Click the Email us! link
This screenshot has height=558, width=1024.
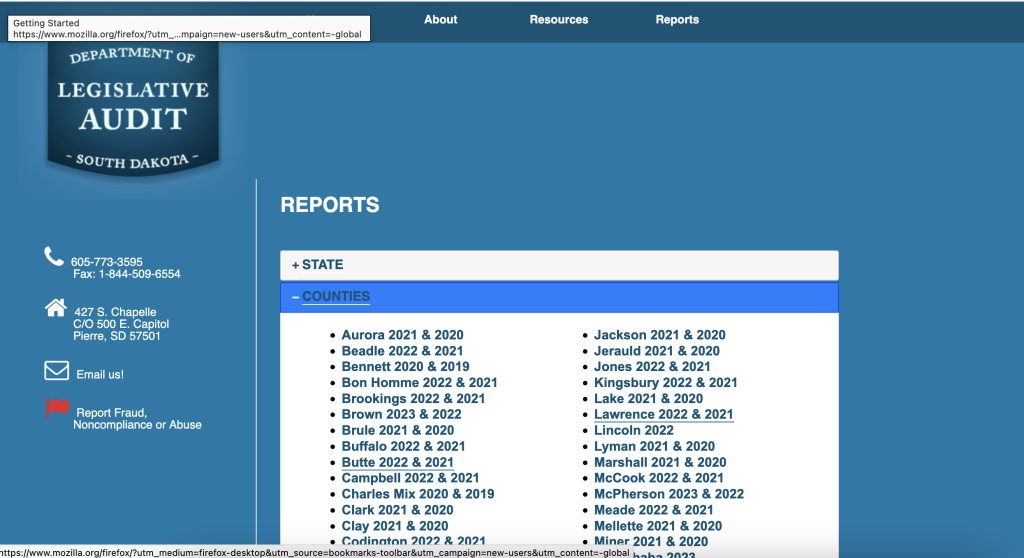(100, 375)
